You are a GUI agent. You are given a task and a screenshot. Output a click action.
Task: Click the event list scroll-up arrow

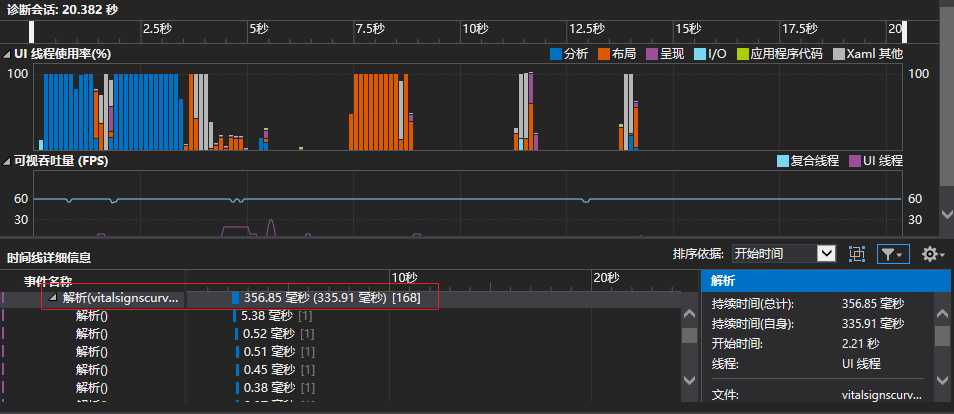[689, 314]
